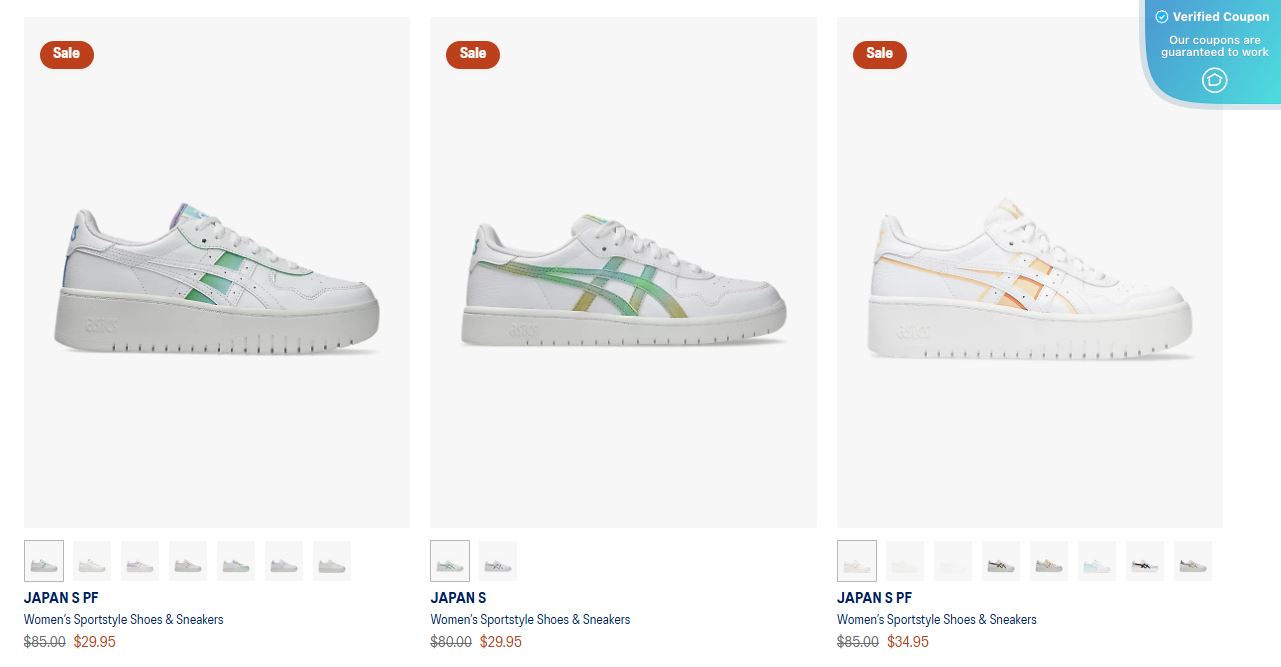Open first JAPAN S PF title priced $29.95
Screen dimensions: 1281x667
(61, 598)
